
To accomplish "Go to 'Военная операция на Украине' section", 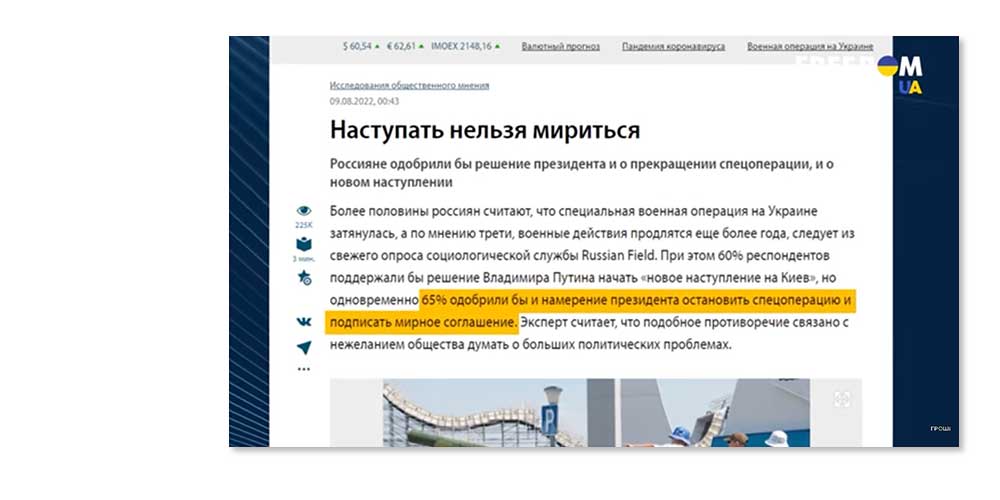I will tap(810, 46).
